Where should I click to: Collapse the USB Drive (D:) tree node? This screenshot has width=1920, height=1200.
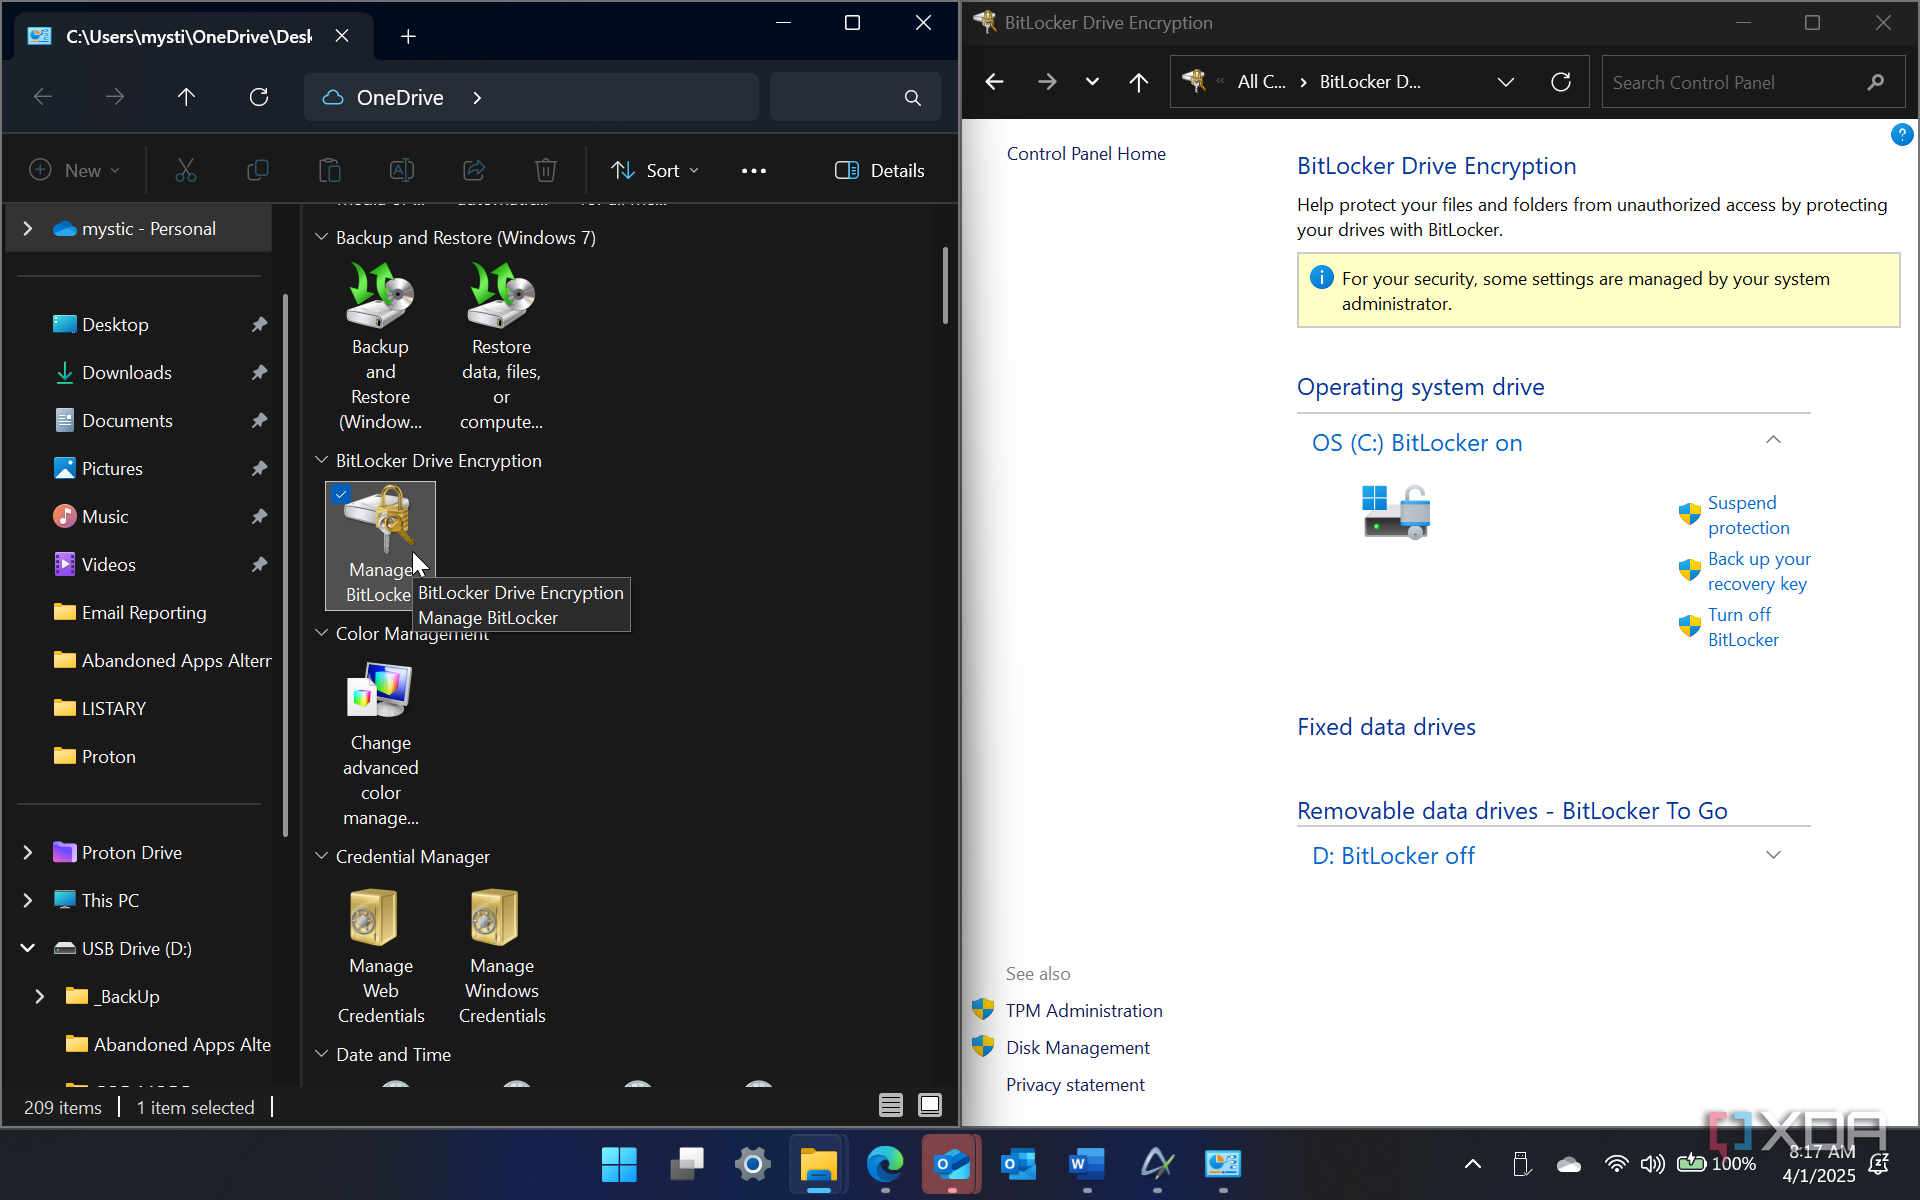(x=28, y=948)
